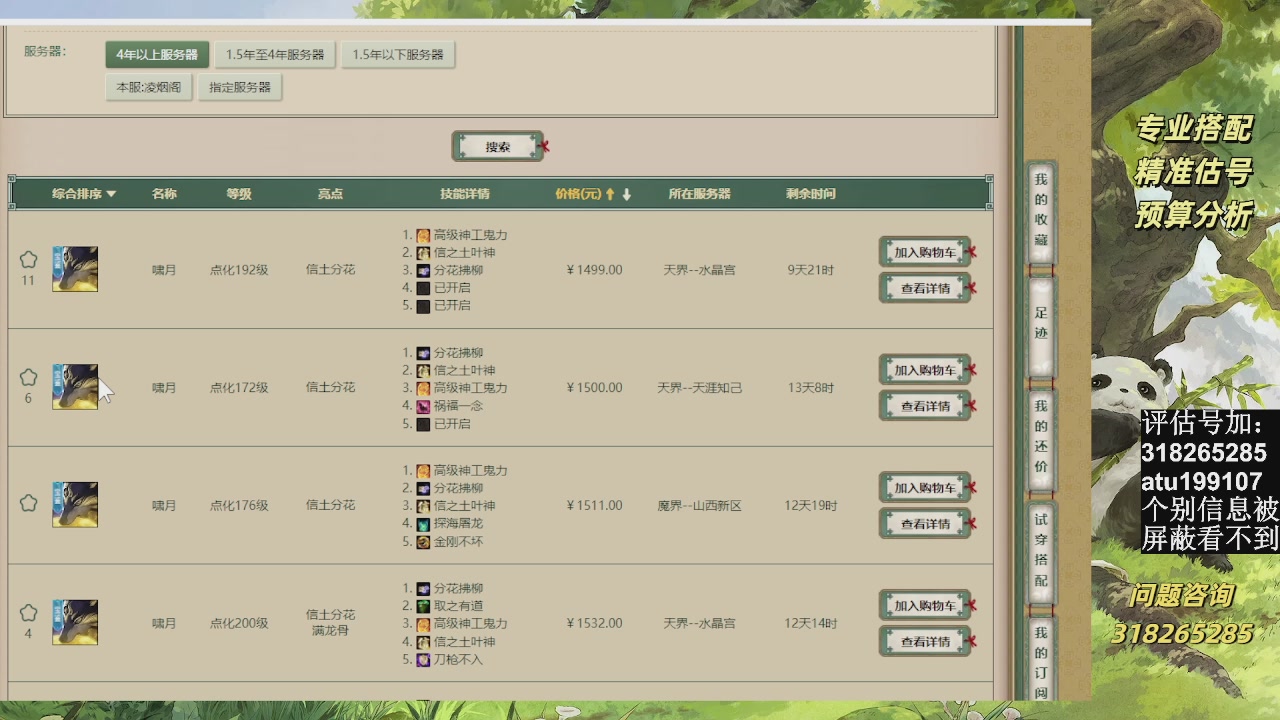Image resolution: width=1280 pixels, height=720 pixels.
Task: Click the 9天21时 remaining time cell
Action: [x=810, y=270]
